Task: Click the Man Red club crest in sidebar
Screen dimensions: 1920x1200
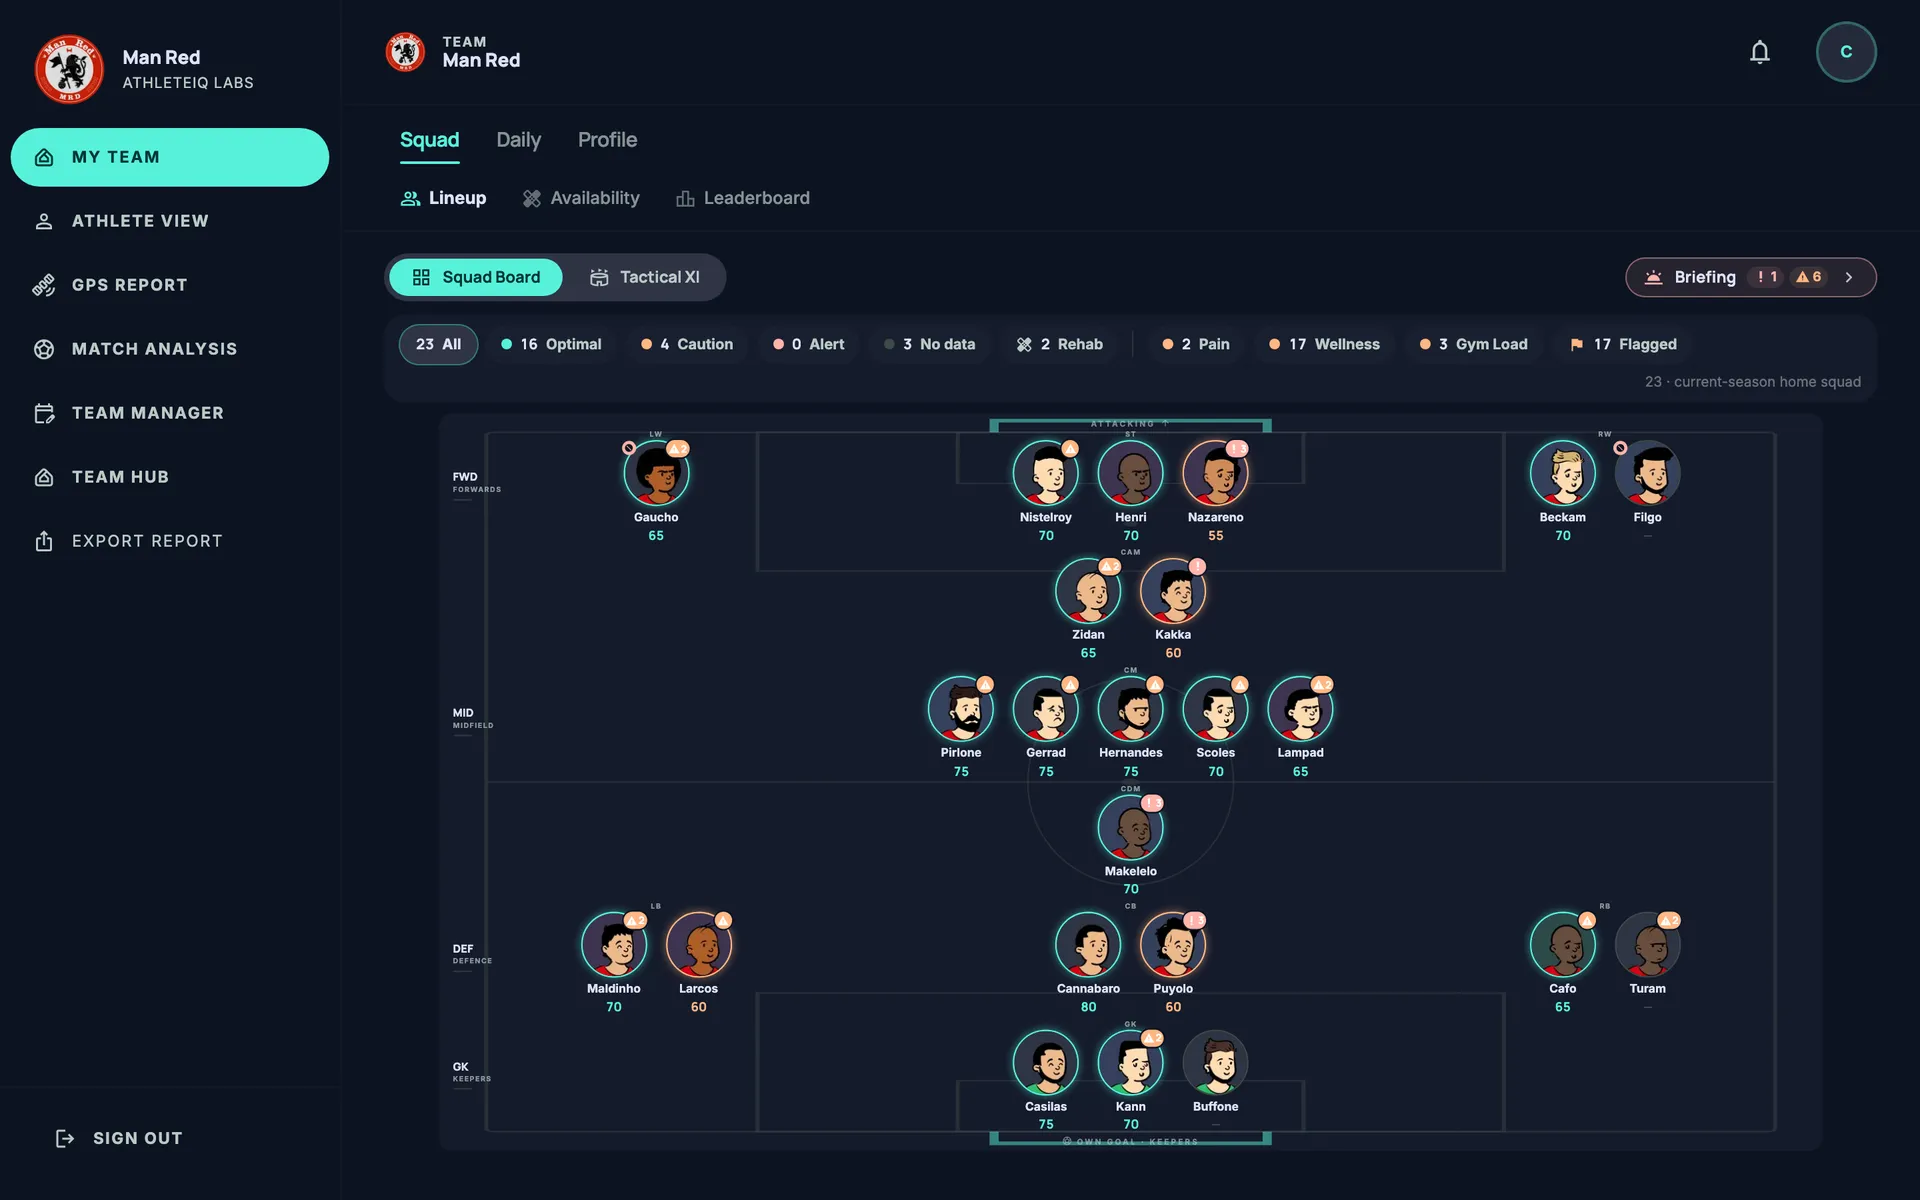Action: [69, 69]
